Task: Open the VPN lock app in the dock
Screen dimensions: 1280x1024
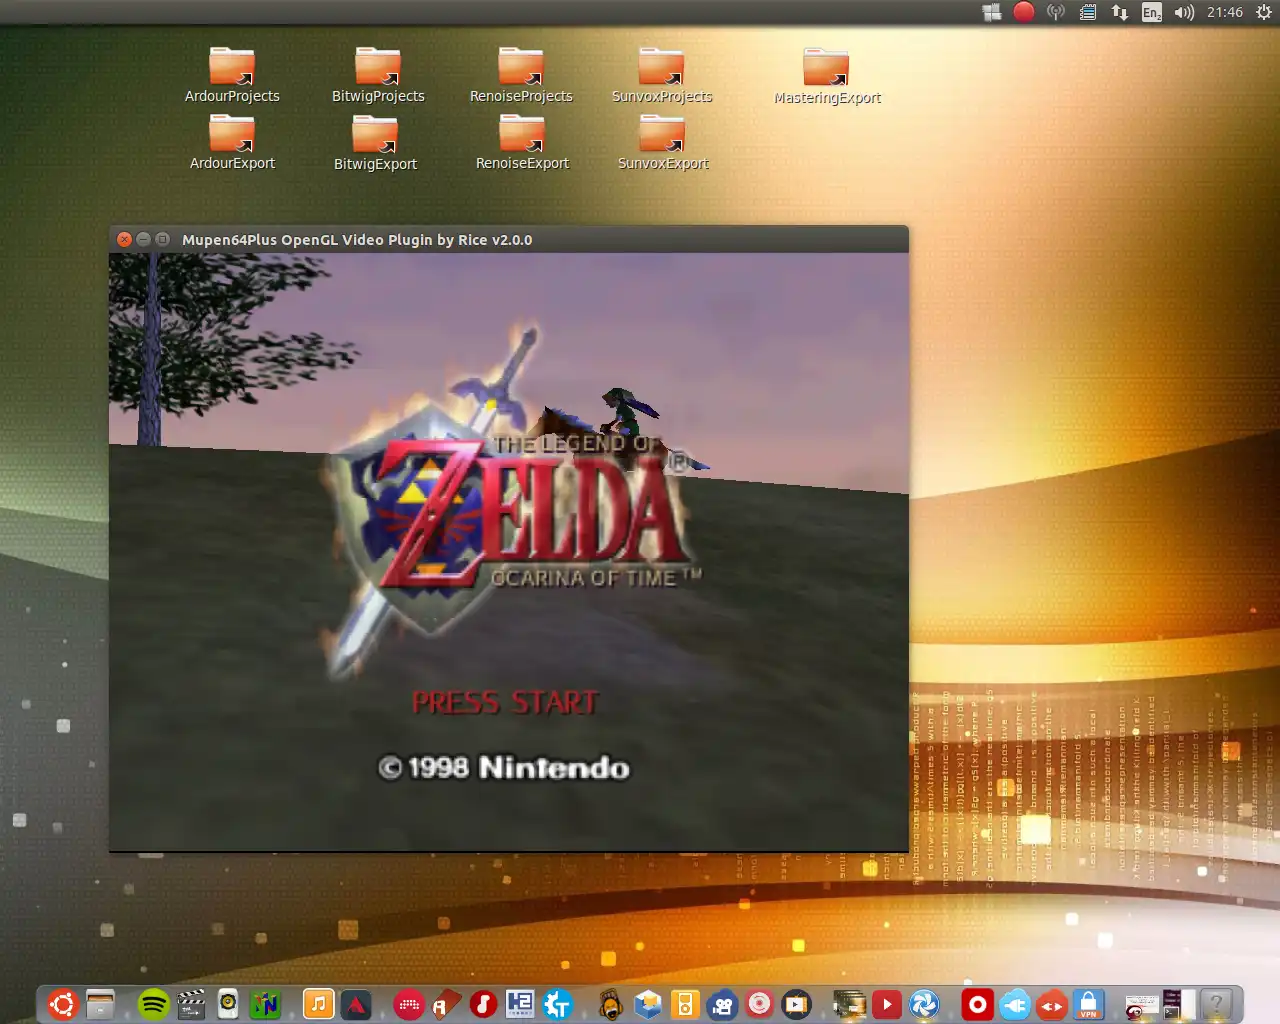Action: pyautogui.click(x=1088, y=1003)
